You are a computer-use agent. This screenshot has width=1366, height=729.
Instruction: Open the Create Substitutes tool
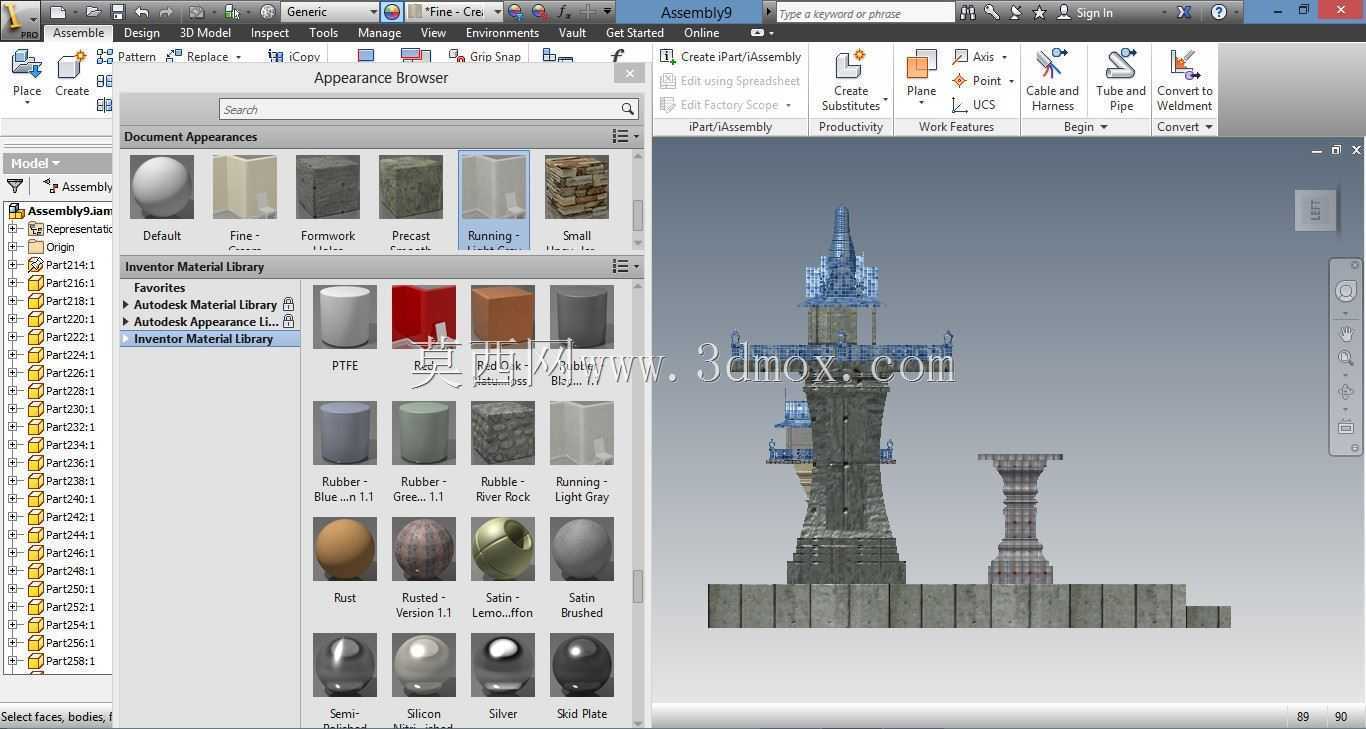[x=851, y=80]
